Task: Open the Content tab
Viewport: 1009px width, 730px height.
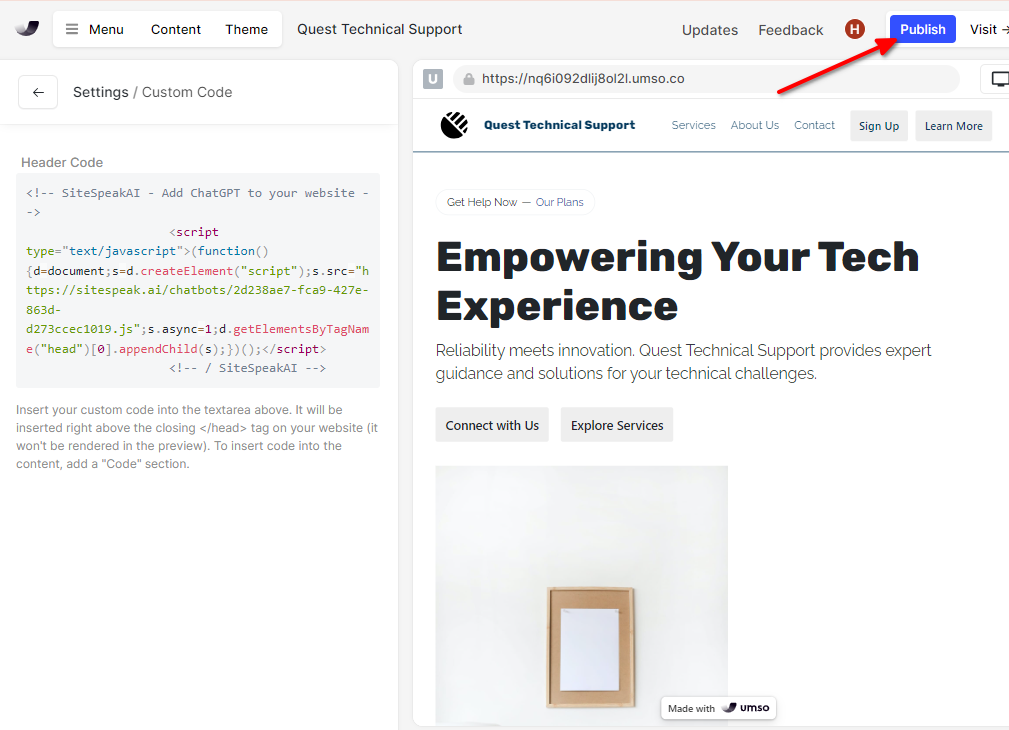Action: click(176, 30)
